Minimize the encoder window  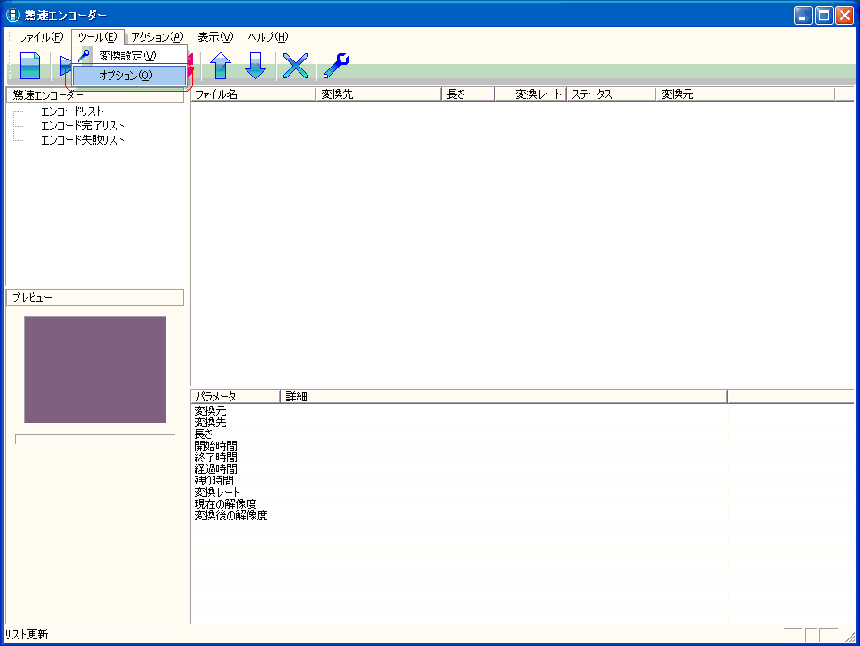pos(804,15)
